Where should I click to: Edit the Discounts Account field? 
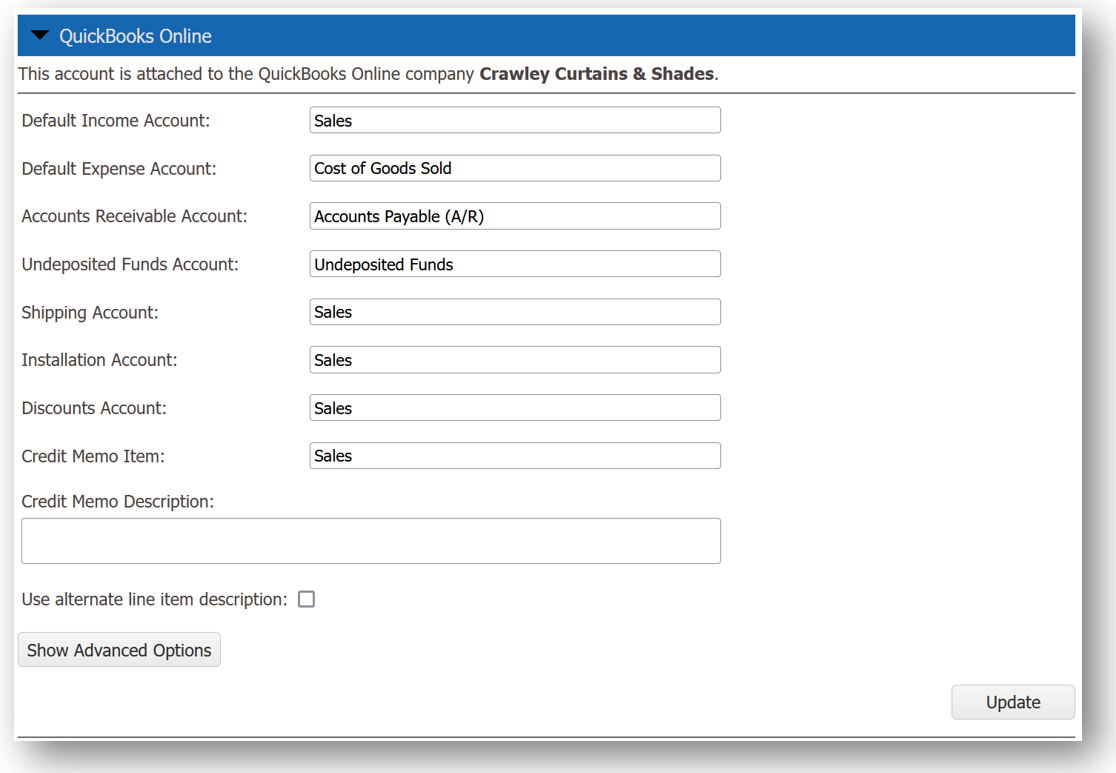click(x=515, y=408)
